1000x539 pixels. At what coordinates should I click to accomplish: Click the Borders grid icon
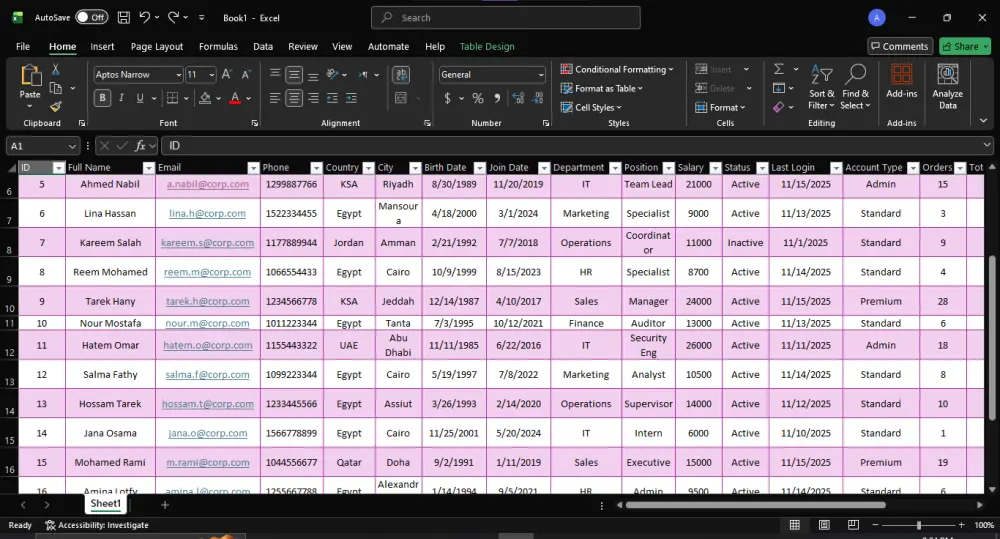[x=172, y=98]
